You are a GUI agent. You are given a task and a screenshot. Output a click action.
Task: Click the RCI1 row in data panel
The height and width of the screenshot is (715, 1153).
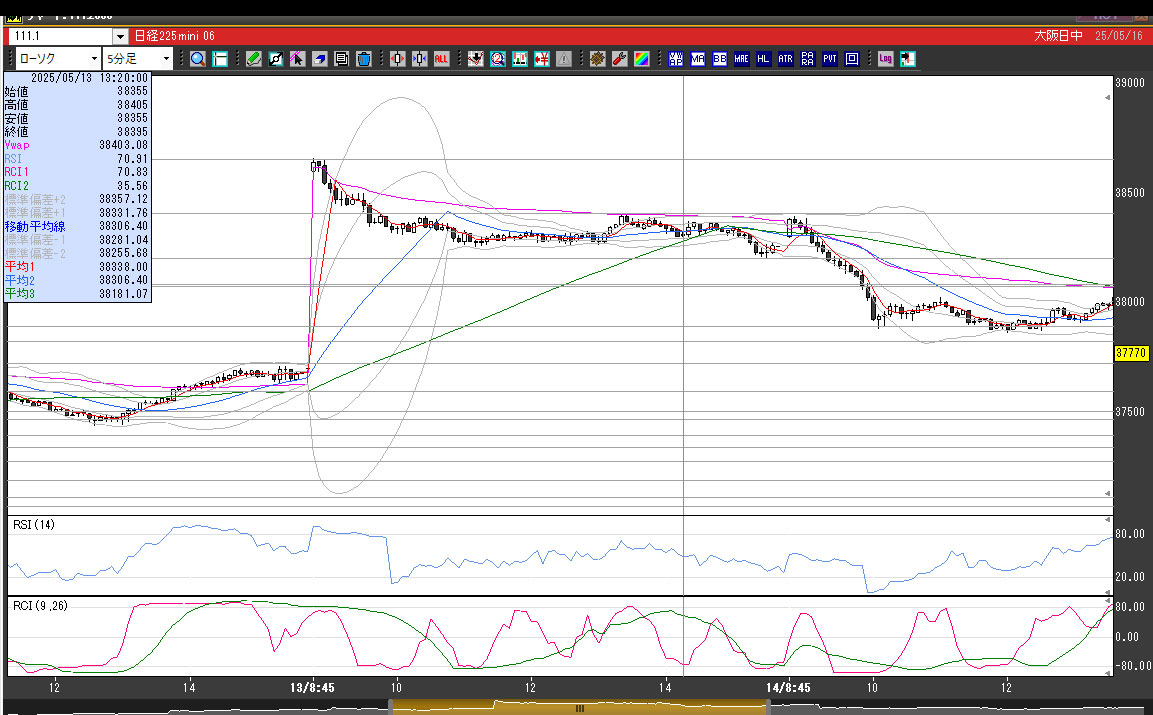[76, 172]
